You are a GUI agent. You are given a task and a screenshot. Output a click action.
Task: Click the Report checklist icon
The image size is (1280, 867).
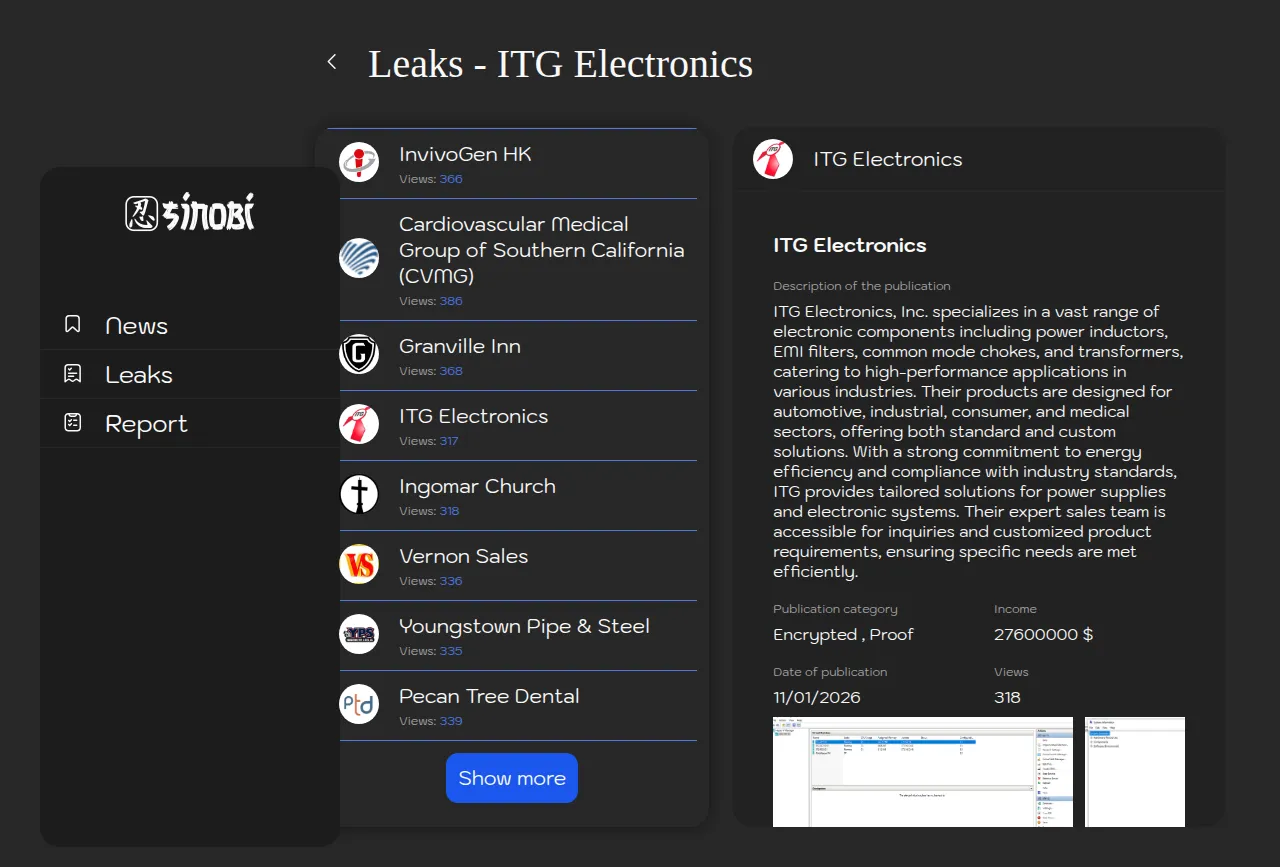coord(72,423)
